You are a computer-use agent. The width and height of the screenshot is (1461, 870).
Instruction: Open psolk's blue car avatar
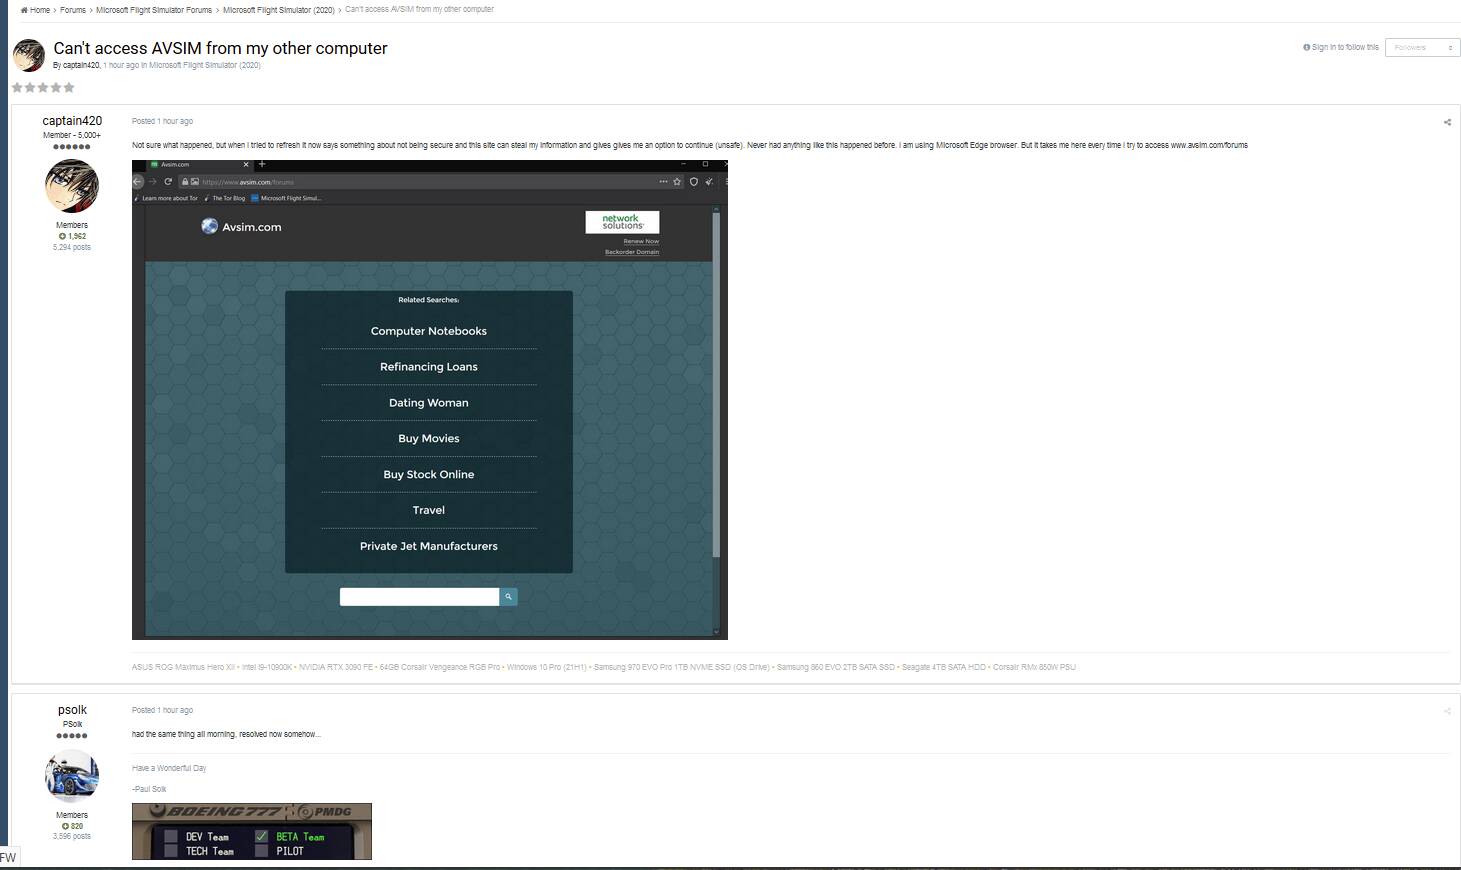72,776
